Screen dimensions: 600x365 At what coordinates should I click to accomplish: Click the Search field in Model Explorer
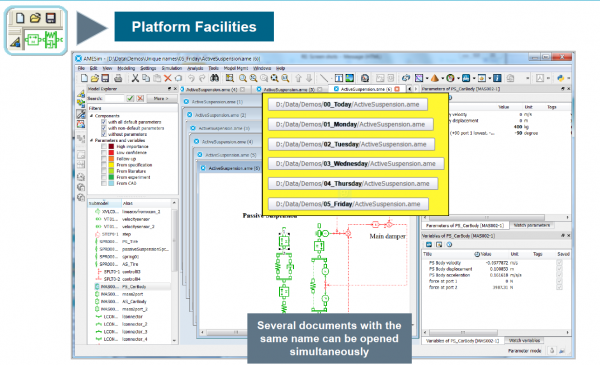click(114, 98)
